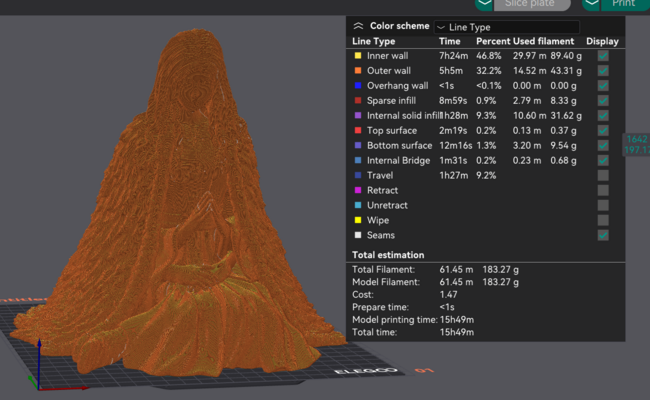The width and height of the screenshot is (650, 400).
Task: Toggle off the Seams display checkbox
Action: (x=602, y=234)
